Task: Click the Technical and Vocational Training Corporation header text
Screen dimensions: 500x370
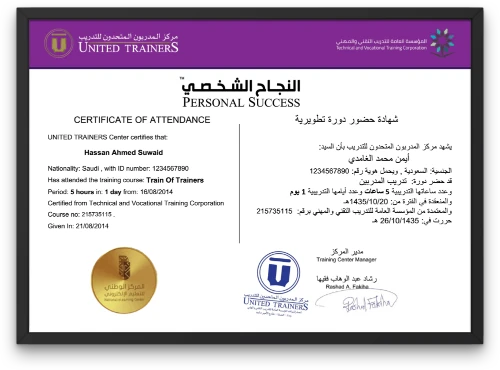Action: click(x=381, y=45)
